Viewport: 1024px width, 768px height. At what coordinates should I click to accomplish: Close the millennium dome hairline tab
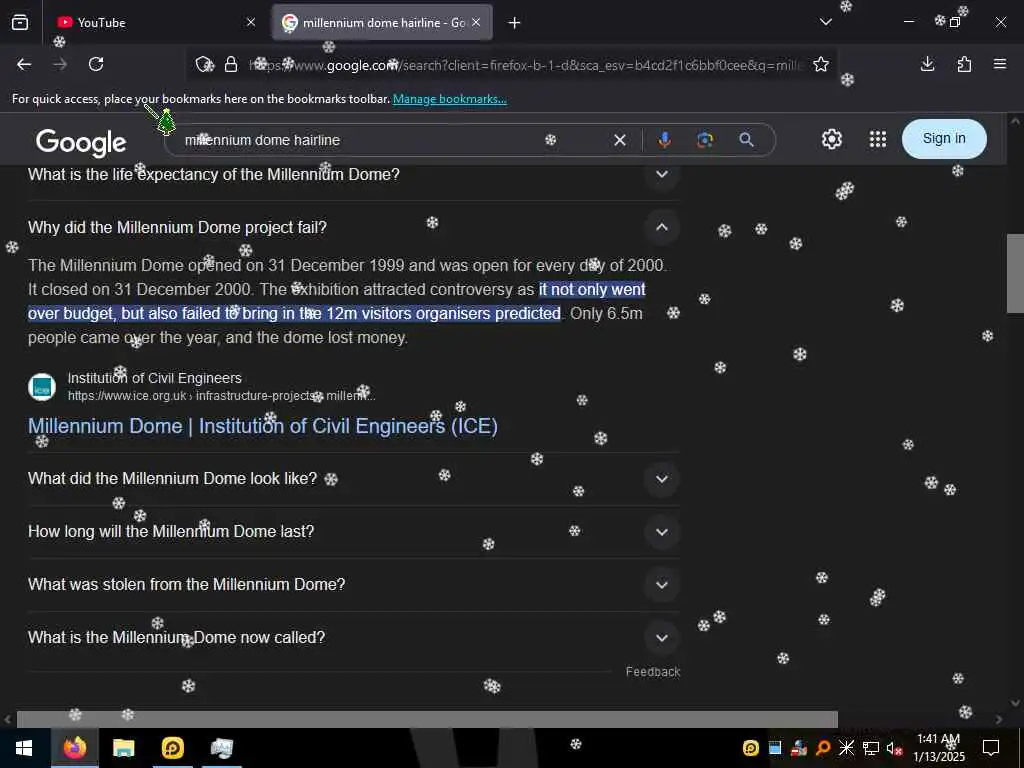[x=476, y=22]
